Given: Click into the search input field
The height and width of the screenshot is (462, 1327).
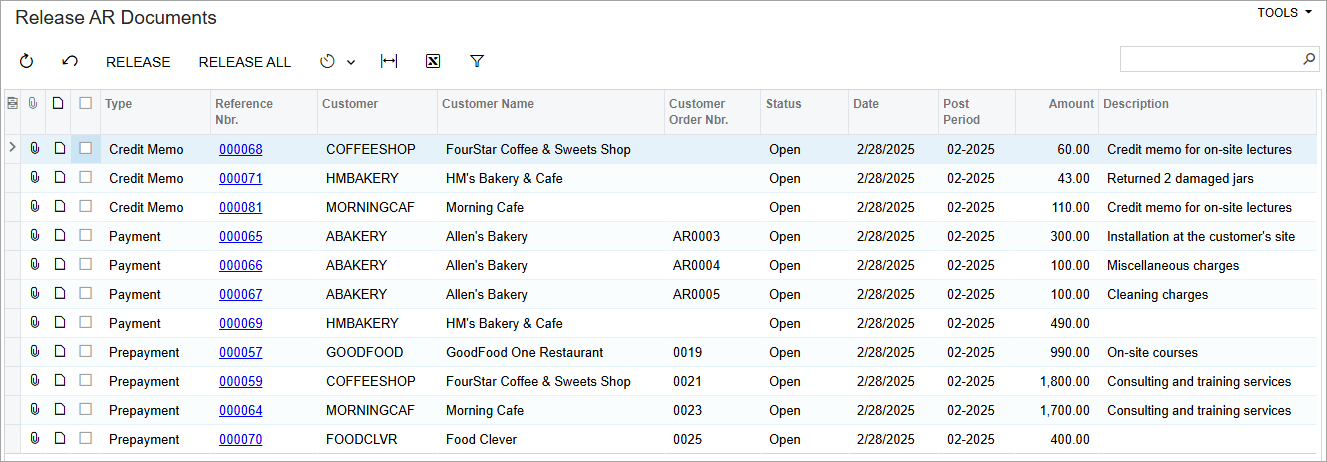Looking at the screenshot, I should pos(1208,60).
